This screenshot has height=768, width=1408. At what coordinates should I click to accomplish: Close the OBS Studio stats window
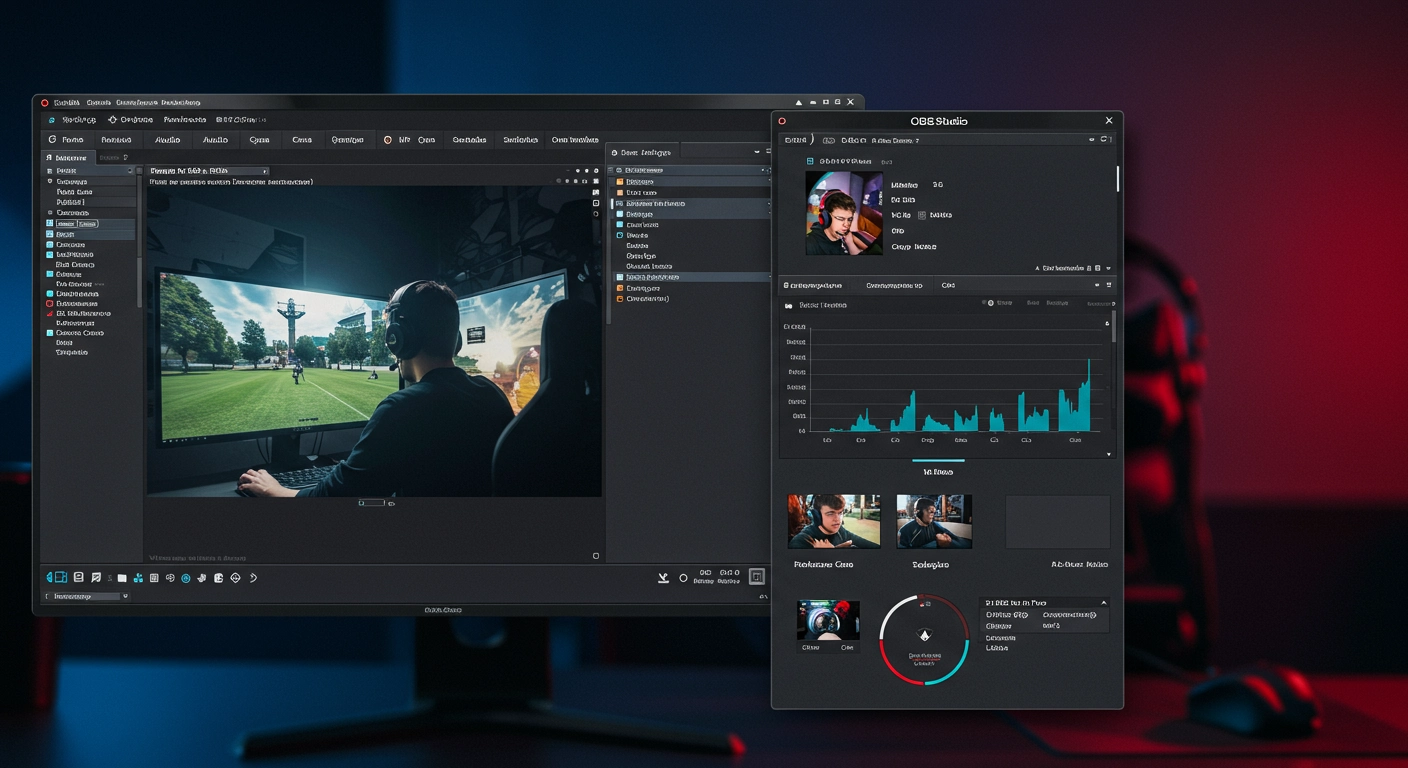coord(1108,121)
